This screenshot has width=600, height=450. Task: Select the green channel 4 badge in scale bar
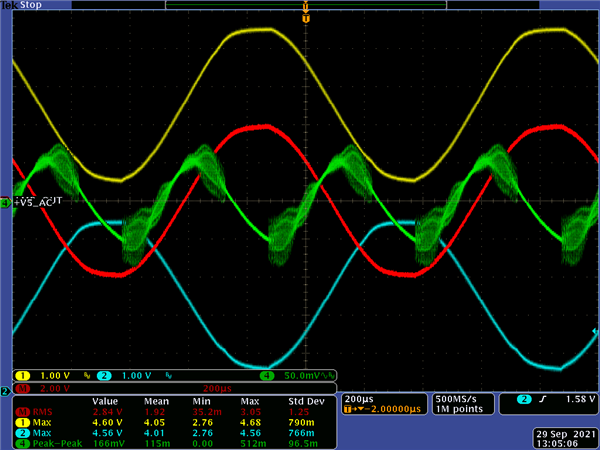267,376
